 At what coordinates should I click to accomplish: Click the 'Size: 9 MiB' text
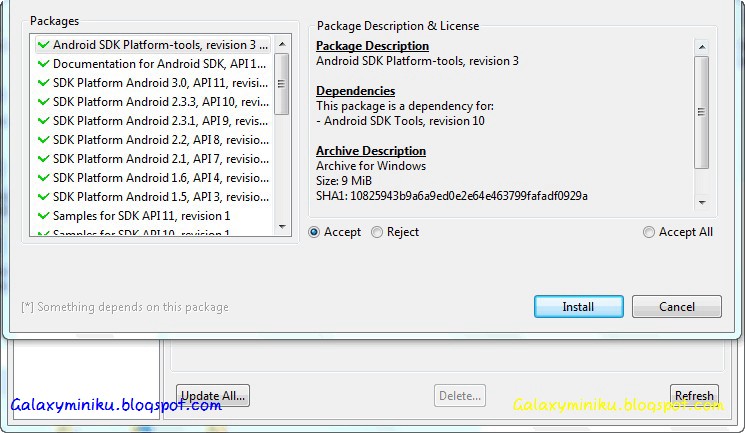(x=344, y=181)
